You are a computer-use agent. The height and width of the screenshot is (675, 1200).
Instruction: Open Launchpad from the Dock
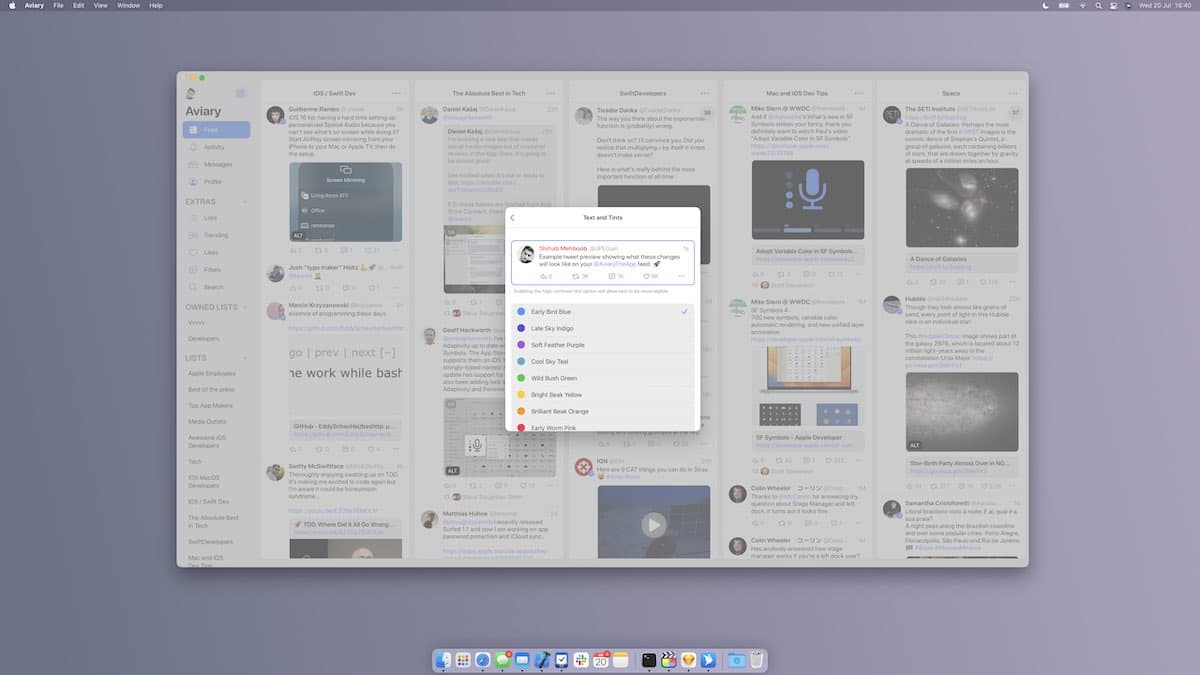(x=464, y=660)
